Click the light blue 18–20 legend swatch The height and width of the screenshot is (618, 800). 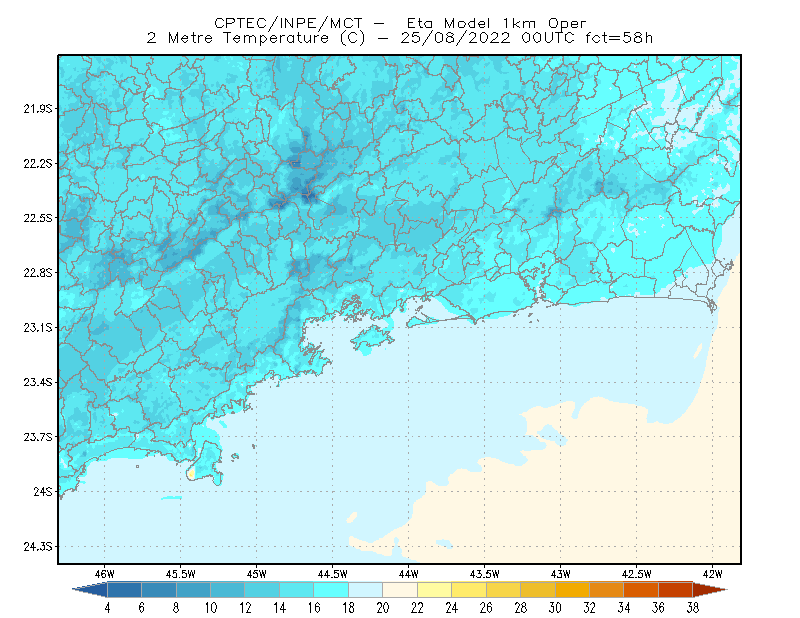(x=366, y=590)
